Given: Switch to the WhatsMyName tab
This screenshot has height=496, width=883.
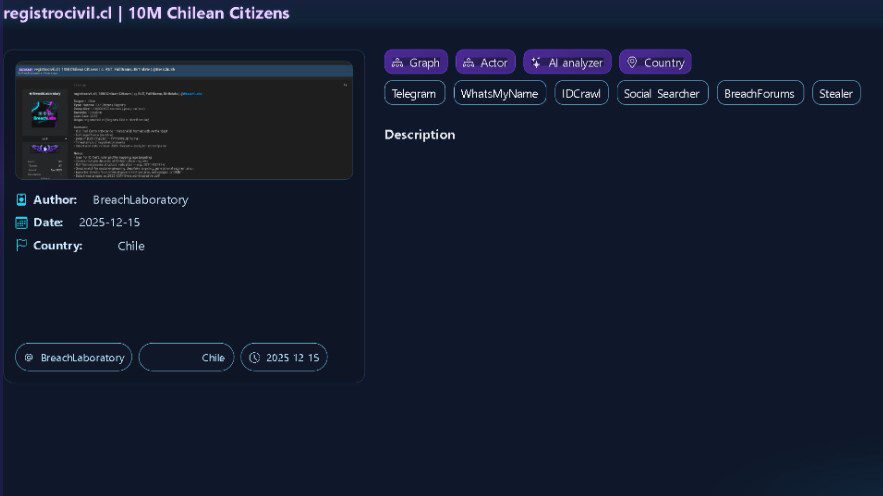Looking at the screenshot, I should [499, 93].
